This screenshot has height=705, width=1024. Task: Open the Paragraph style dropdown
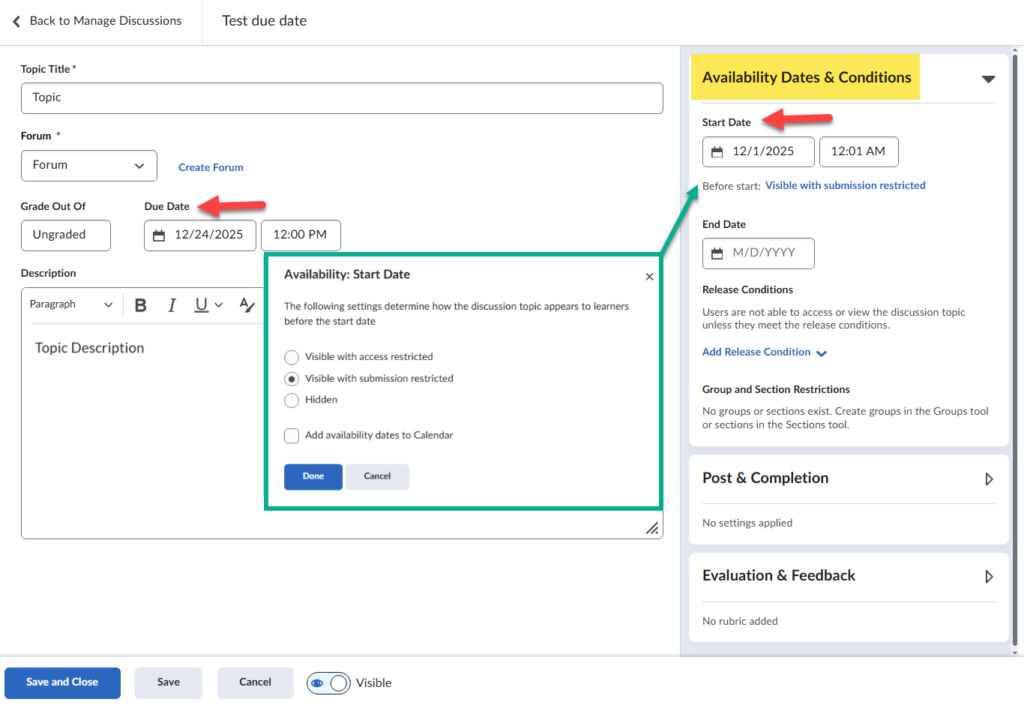click(71, 305)
